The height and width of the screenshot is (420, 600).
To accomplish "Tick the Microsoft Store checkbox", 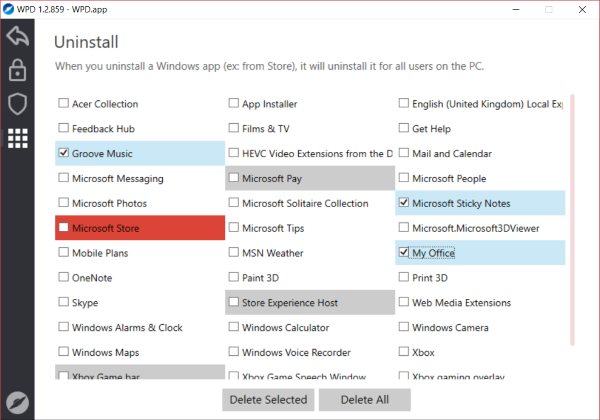I will coord(64,228).
